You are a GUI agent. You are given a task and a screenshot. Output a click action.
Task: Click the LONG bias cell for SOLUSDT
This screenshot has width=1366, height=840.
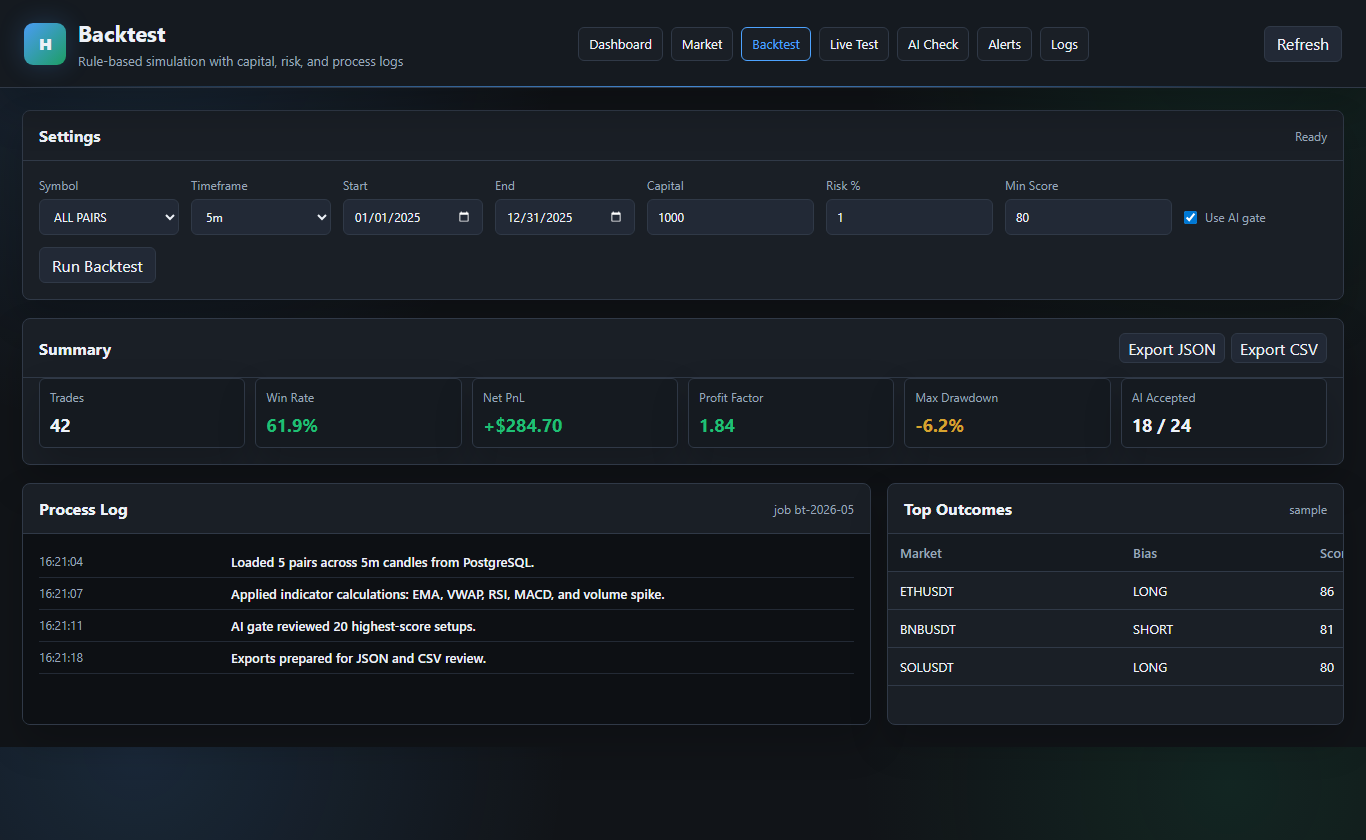1150,667
